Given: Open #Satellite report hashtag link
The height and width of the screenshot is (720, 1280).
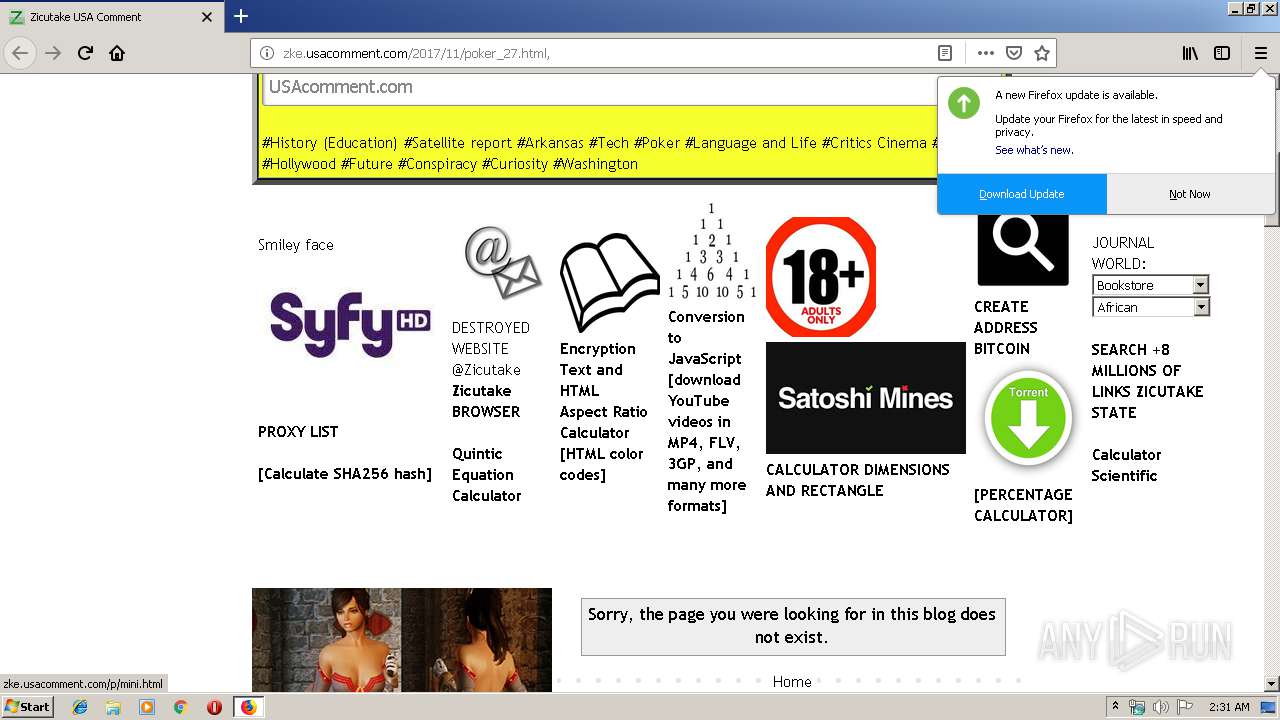Looking at the screenshot, I should 458,143.
